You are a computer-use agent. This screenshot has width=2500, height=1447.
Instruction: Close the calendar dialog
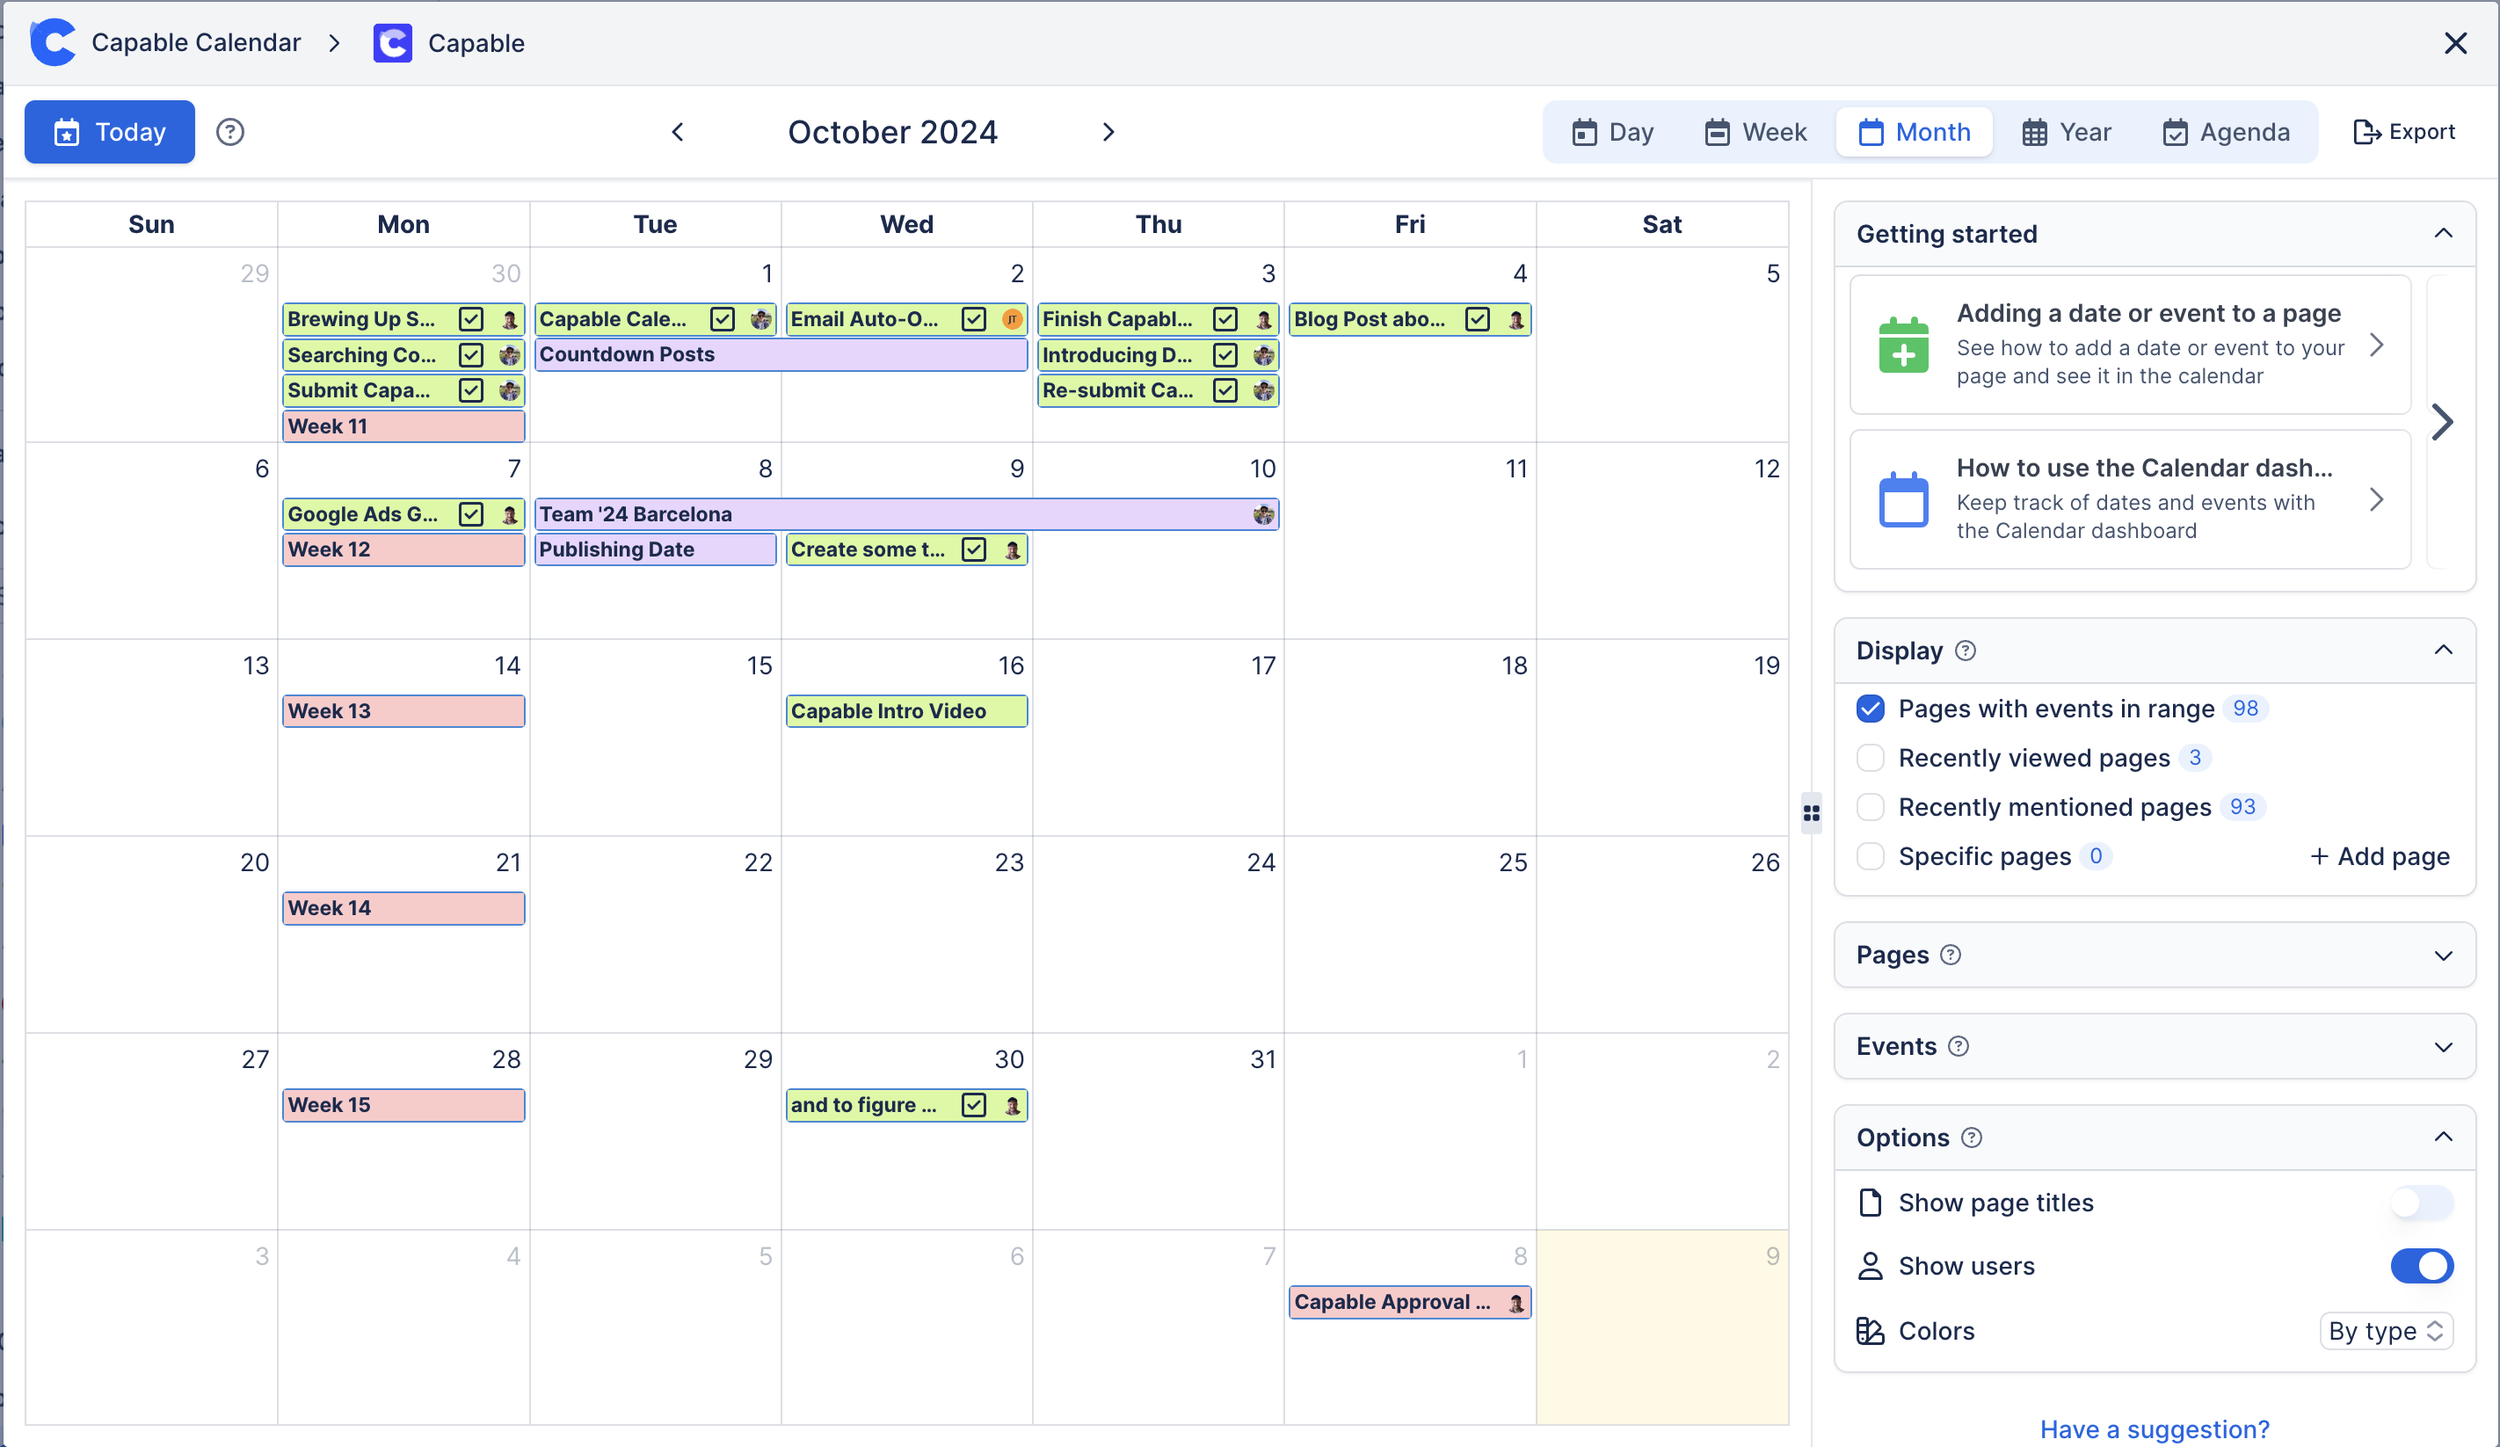click(2455, 43)
